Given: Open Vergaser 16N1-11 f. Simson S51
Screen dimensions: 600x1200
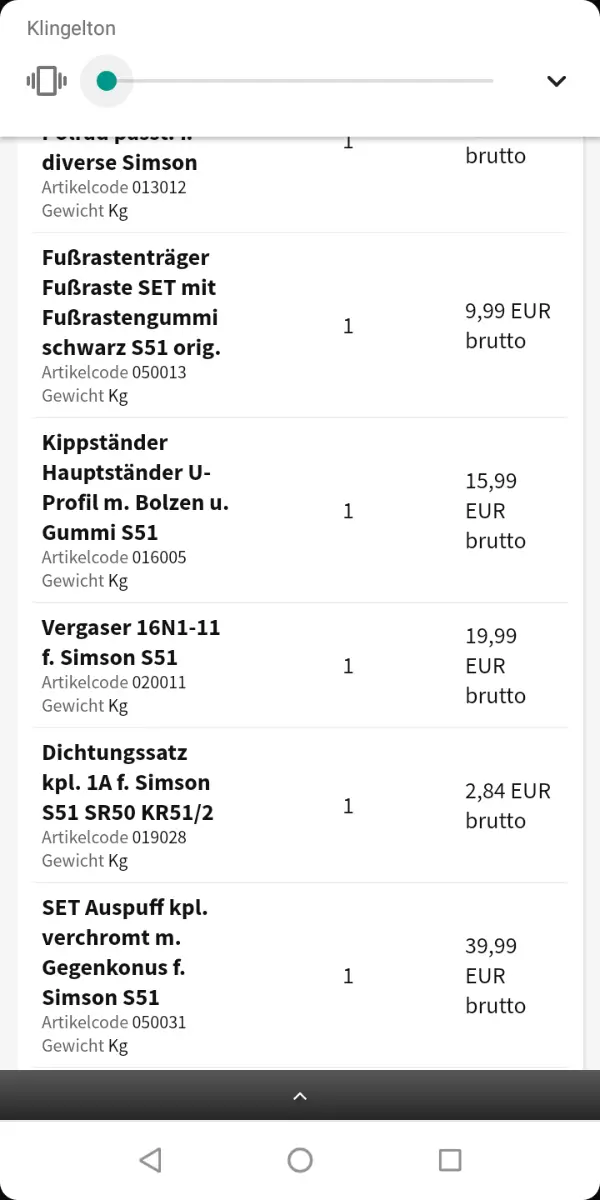Looking at the screenshot, I should coord(131,642).
